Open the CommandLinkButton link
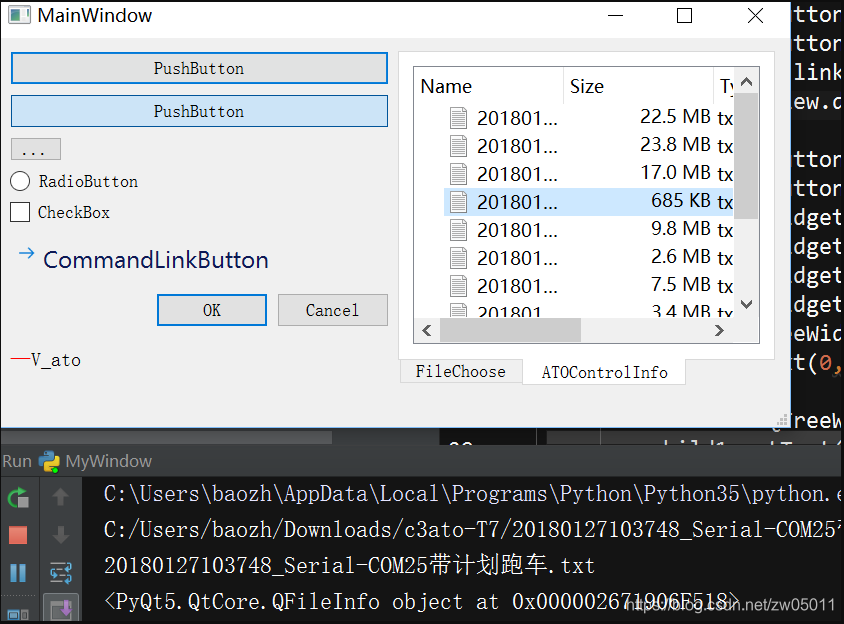The height and width of the screenshot is (624, 844). 155,259
